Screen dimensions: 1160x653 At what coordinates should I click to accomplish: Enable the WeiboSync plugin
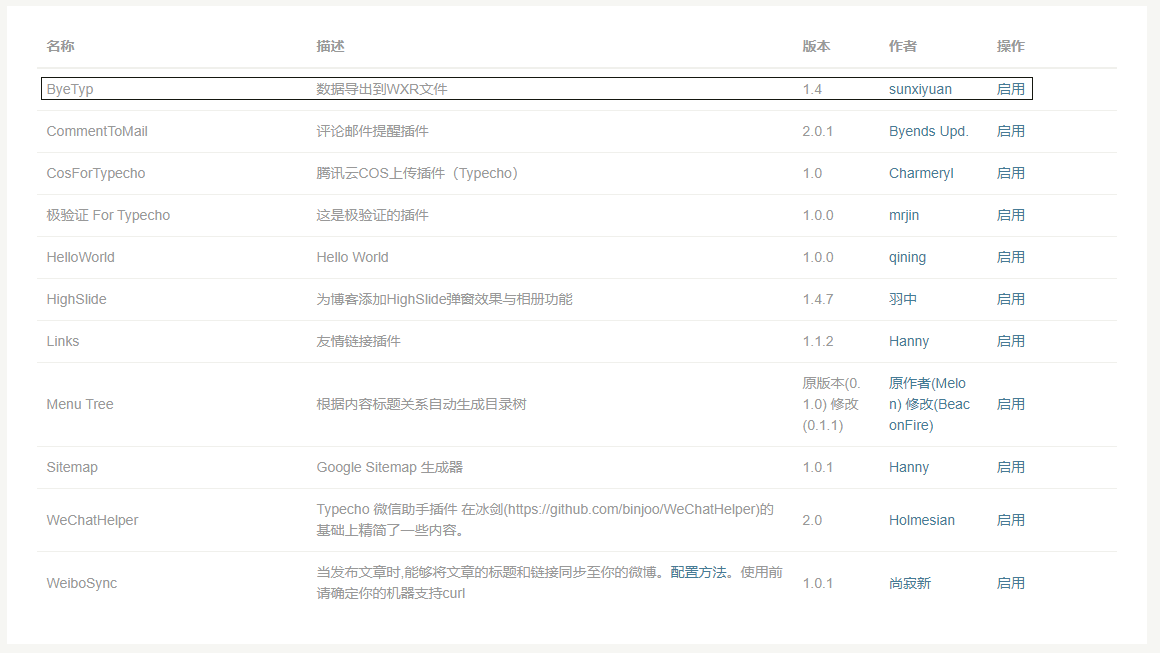pos(1010,583)
